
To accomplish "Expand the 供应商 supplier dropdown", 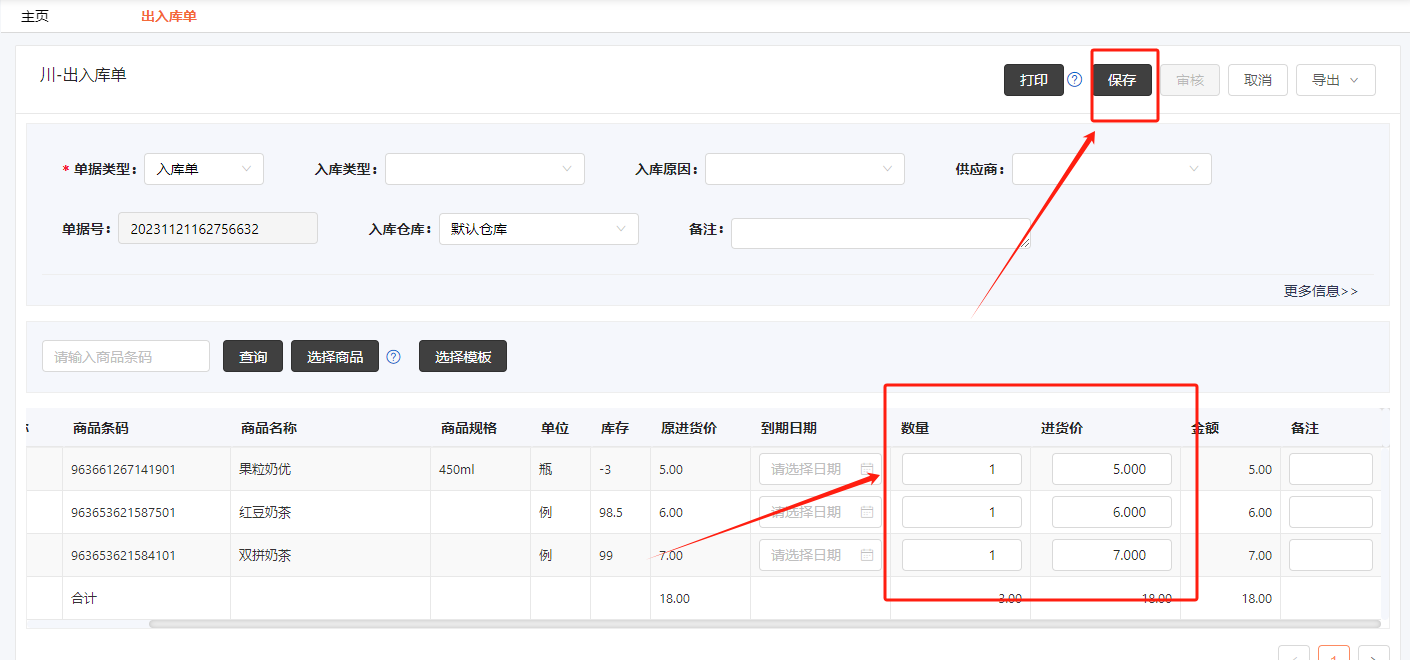I will pyautogui.click(x=1111, y=169).
